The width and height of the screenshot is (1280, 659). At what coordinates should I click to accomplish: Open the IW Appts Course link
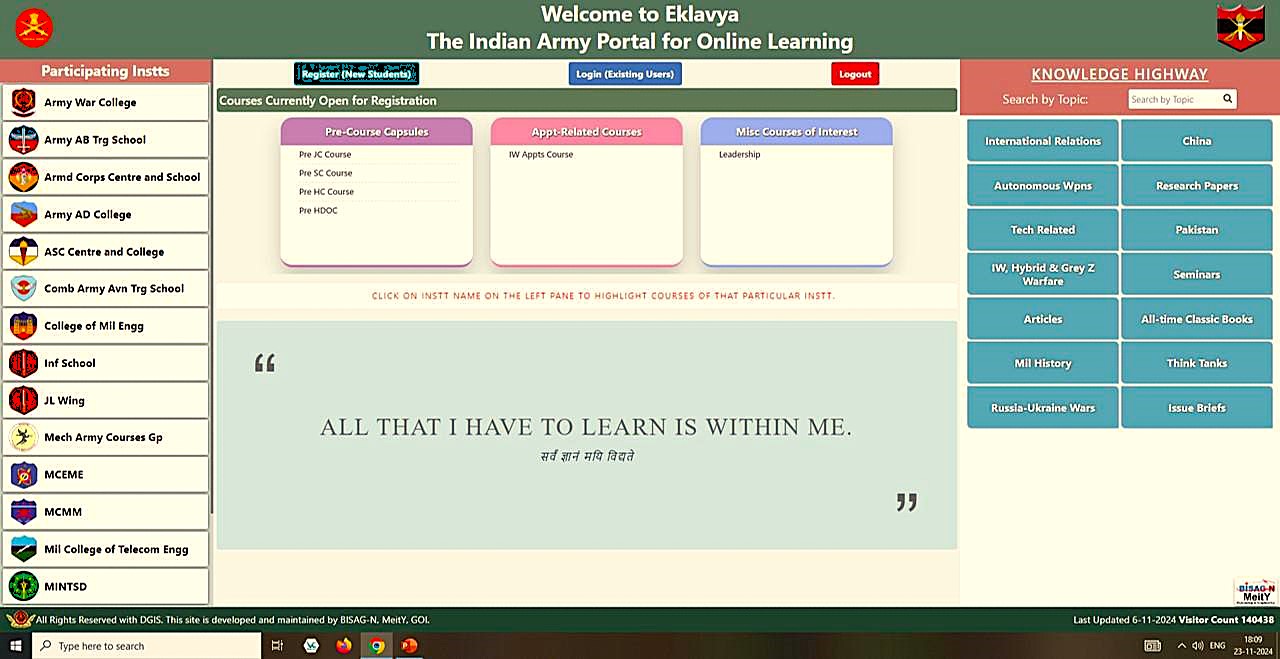coord(541,155)
